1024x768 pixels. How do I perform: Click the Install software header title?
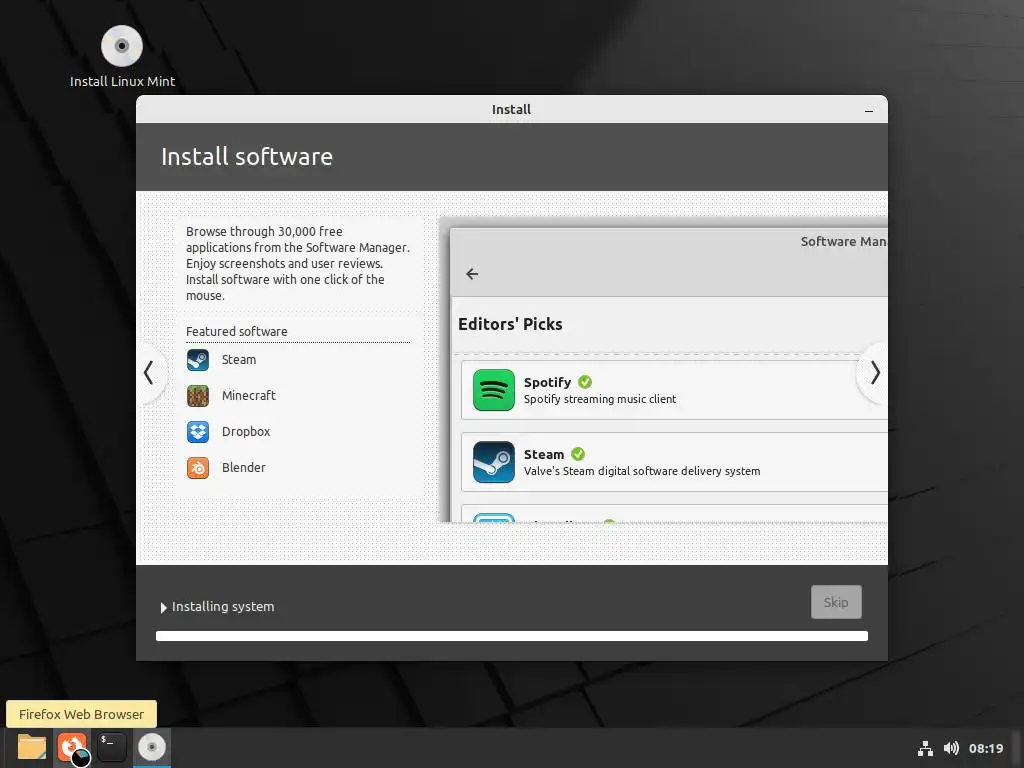point(247,157)
